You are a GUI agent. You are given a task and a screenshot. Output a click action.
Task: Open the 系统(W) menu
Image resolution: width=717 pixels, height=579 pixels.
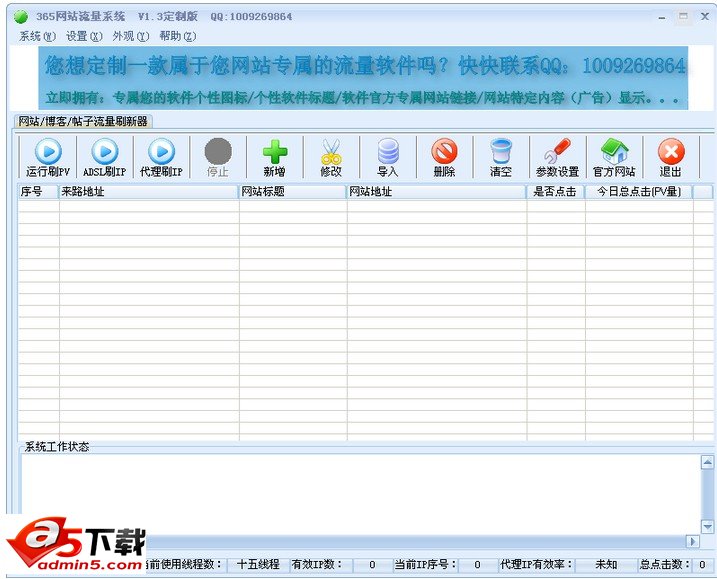pos(37,36)
